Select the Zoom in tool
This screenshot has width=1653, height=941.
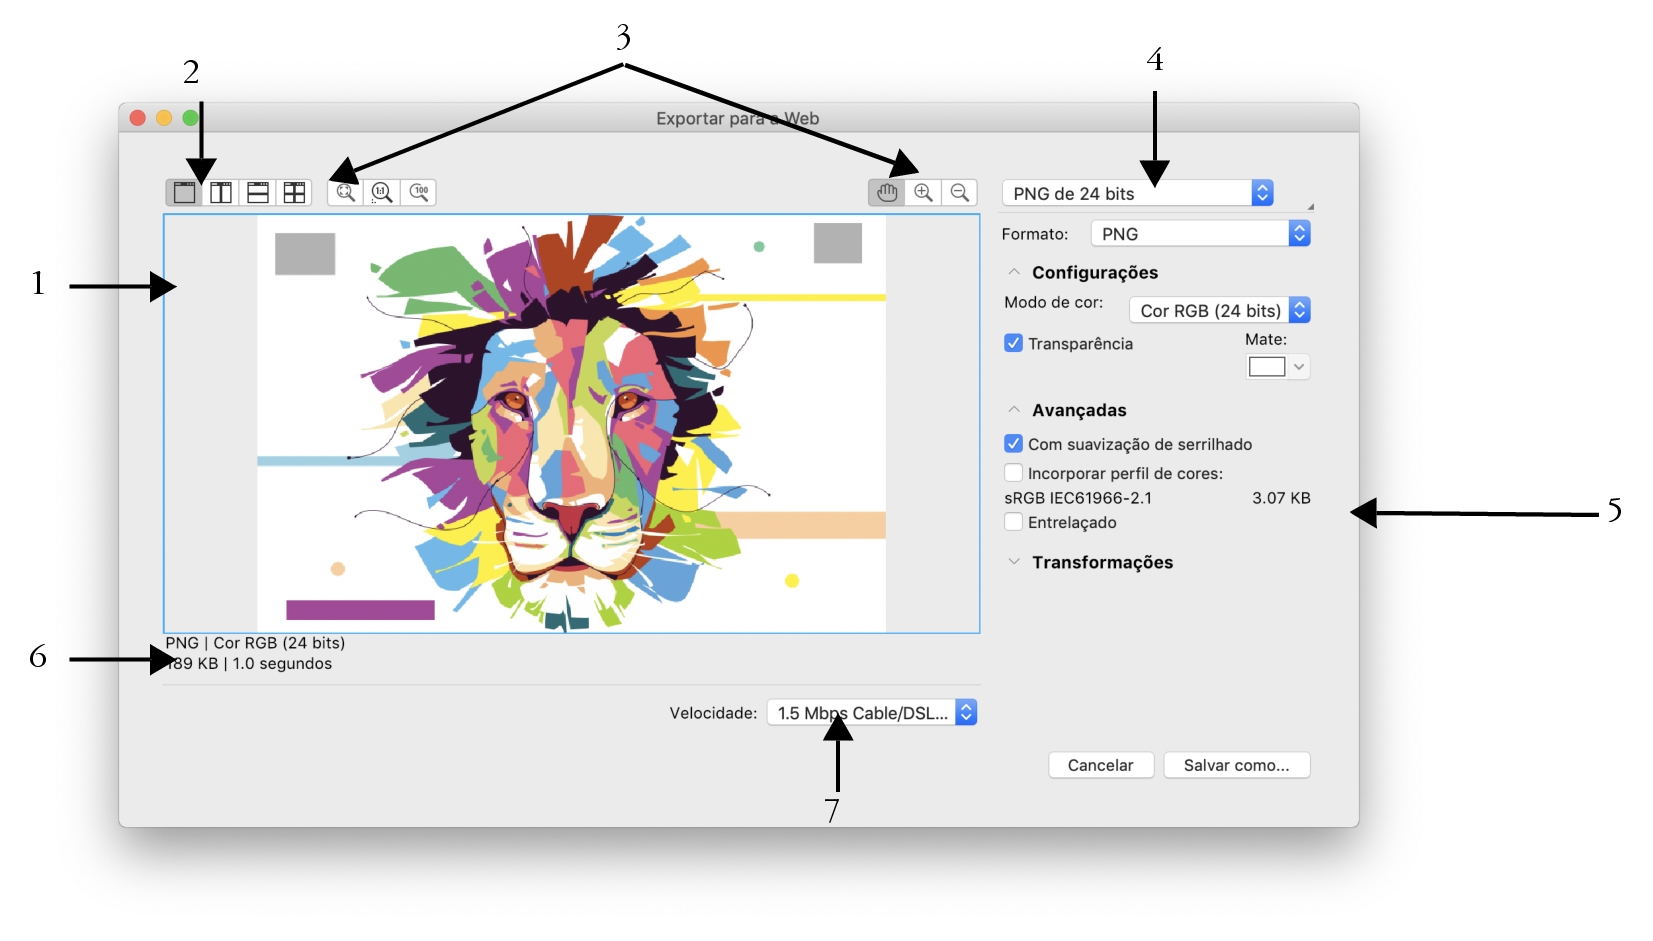tap(923, 193)
